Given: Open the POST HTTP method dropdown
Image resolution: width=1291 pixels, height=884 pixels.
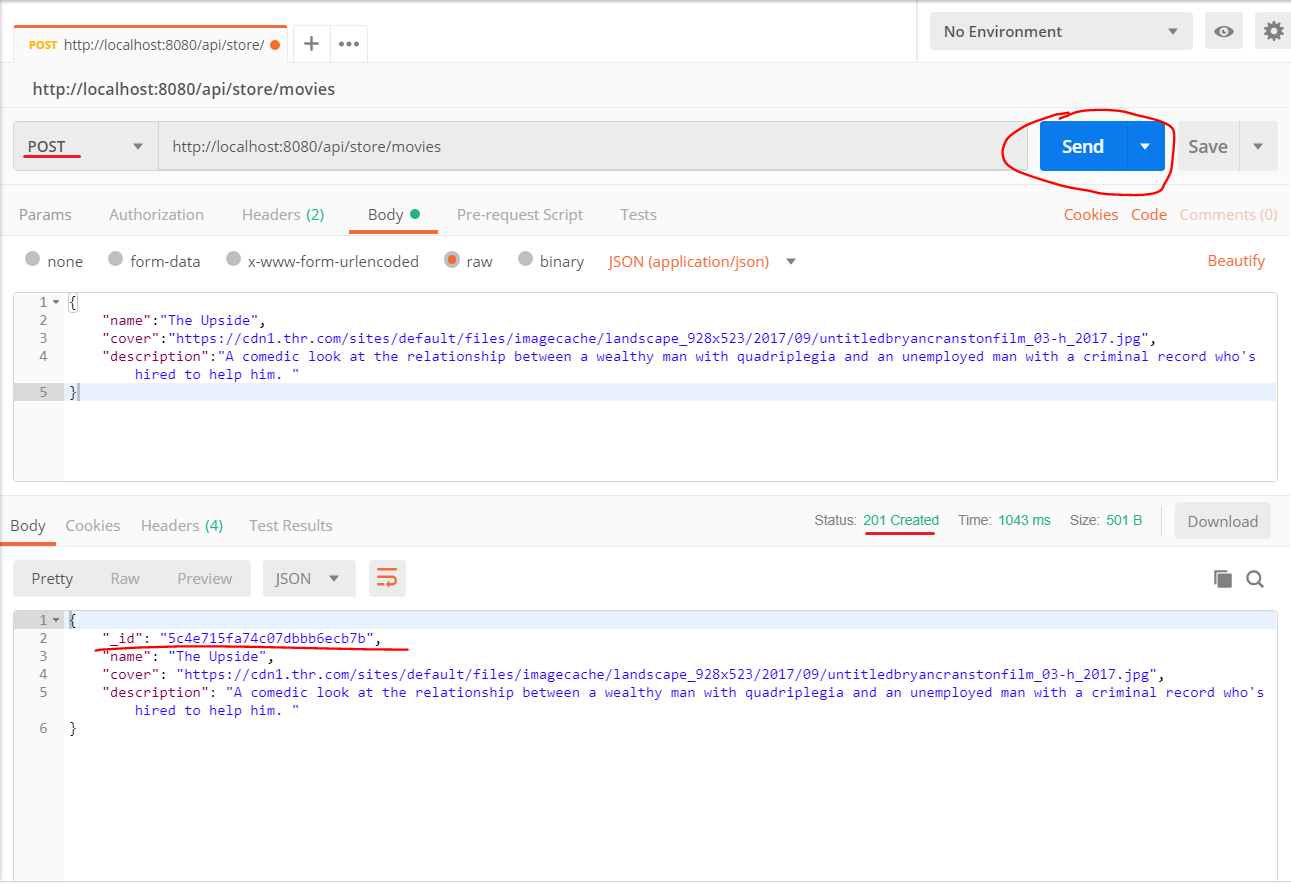Looking at the screenshot, I should (x=85, y=146).
